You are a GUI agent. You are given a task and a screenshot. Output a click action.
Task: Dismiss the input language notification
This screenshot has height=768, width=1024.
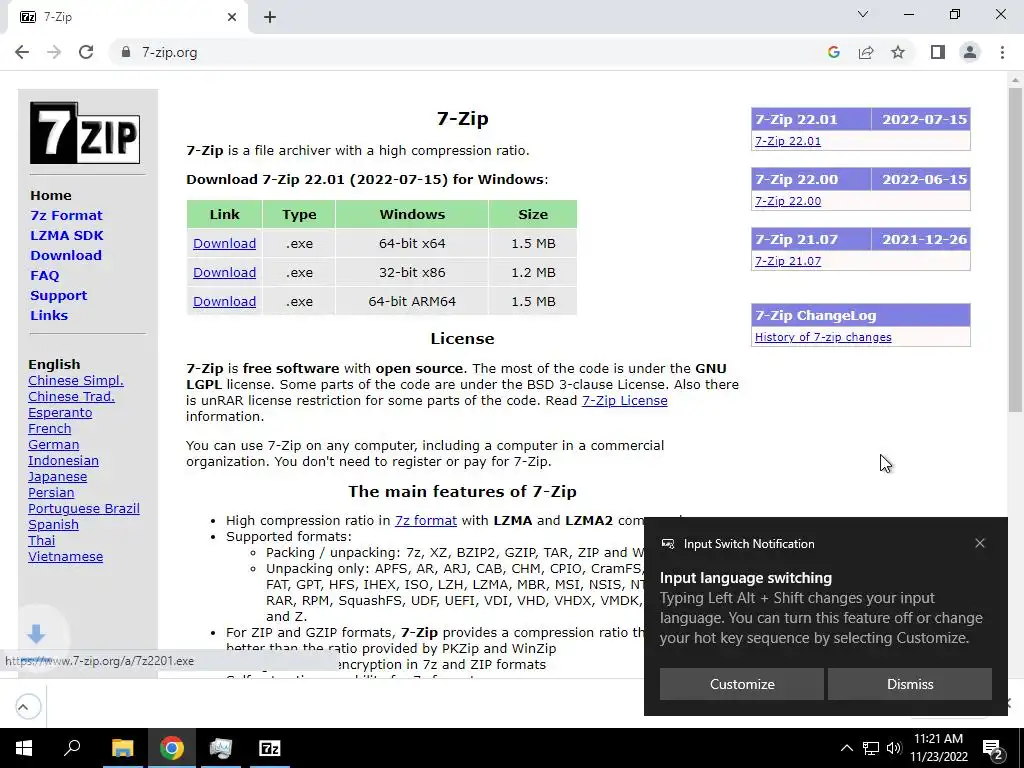[910, 684]
